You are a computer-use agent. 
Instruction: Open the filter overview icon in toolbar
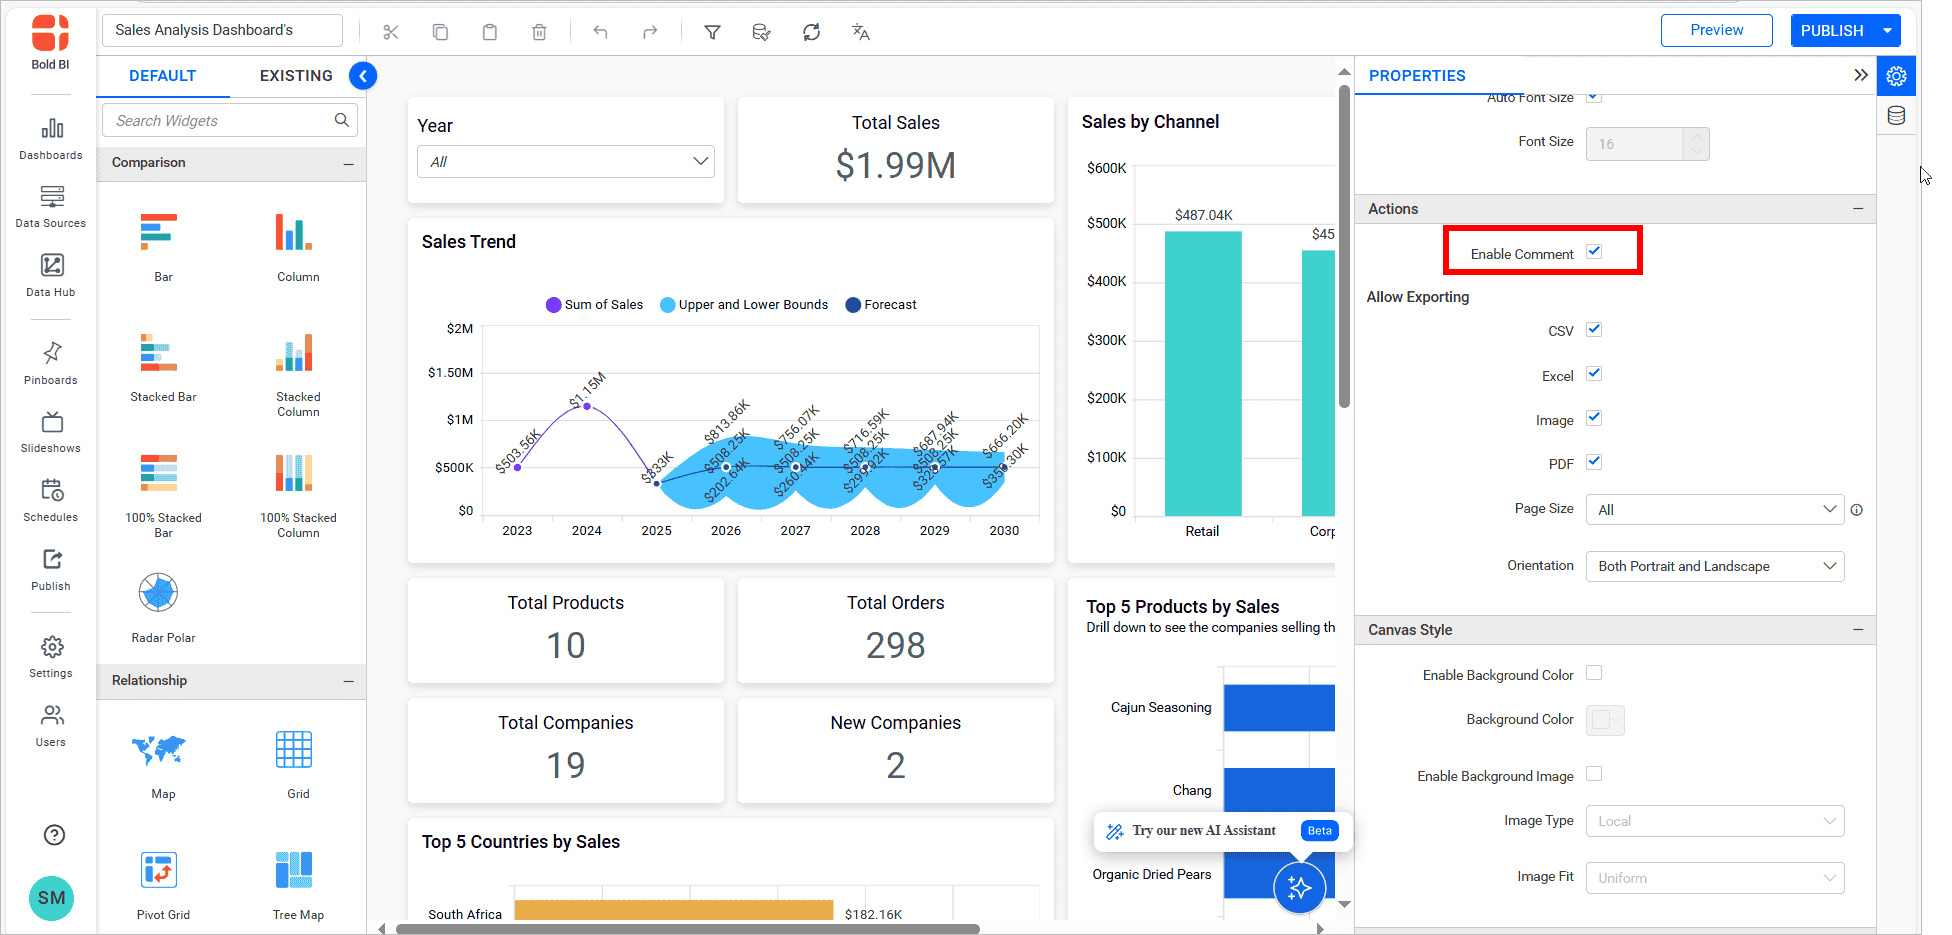pos(712,31)
